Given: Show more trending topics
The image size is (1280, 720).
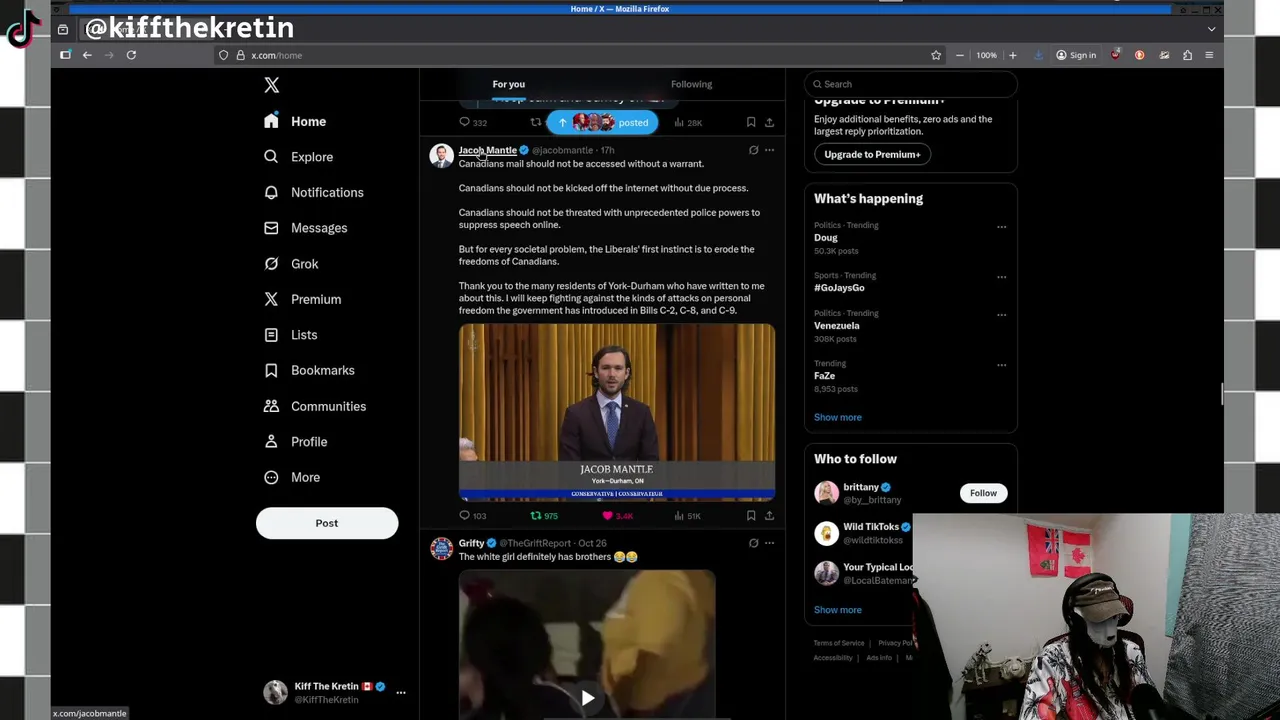Looking at the screenshot, I should tap(837, 417).
